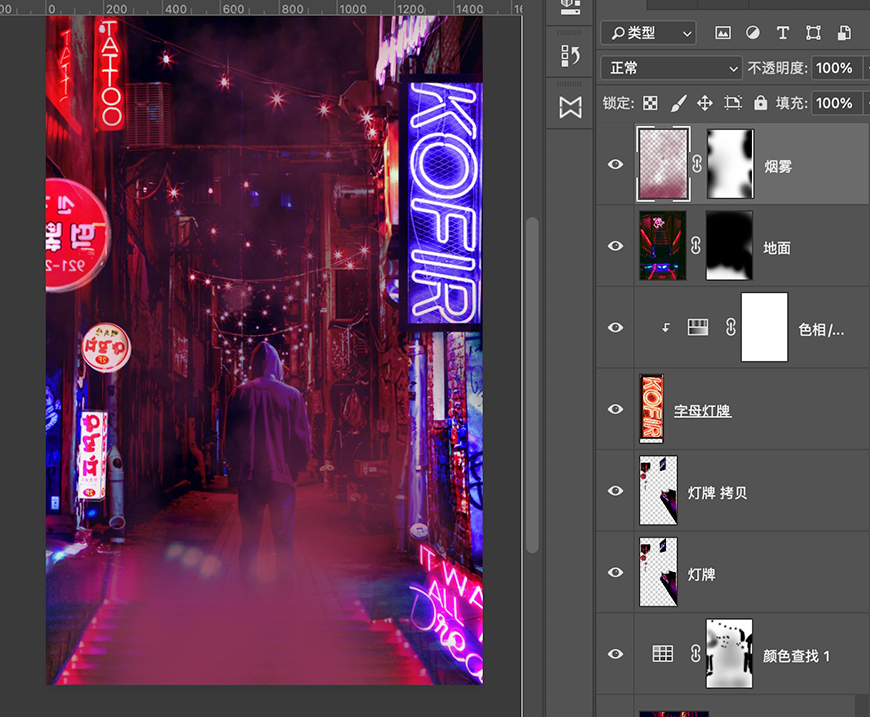870x717 pixels.
Task: Lock all on layer using padlock icon
Action: (x=761, y=103)
